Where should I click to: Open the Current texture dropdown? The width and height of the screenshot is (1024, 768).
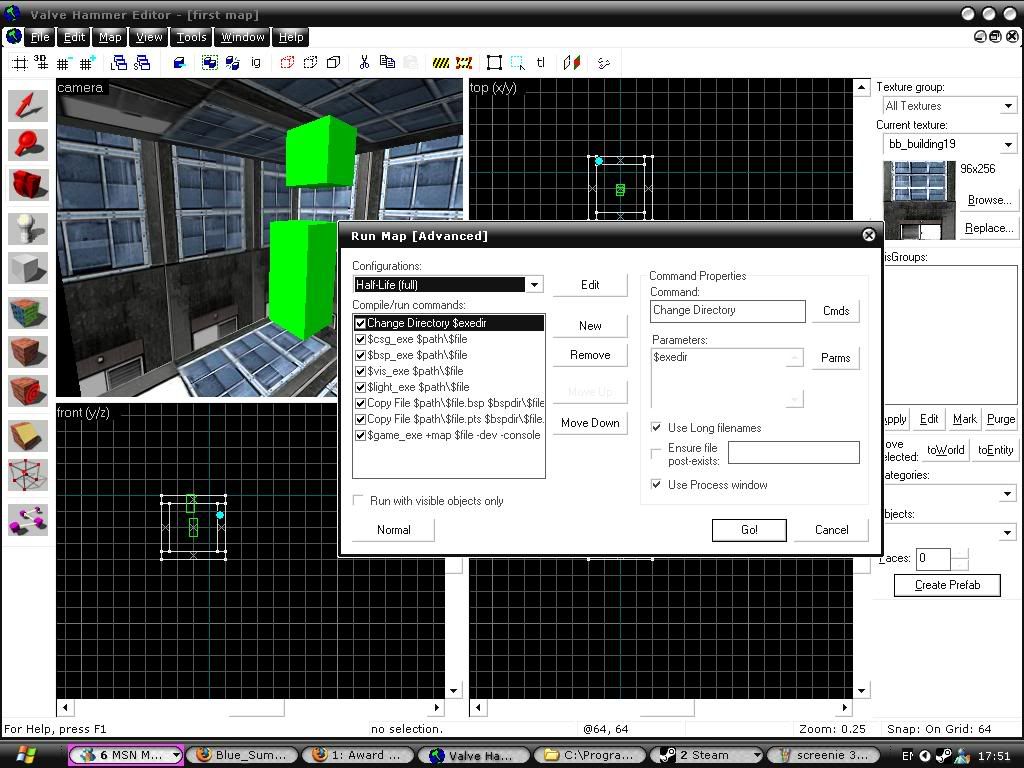[1008, 144]
